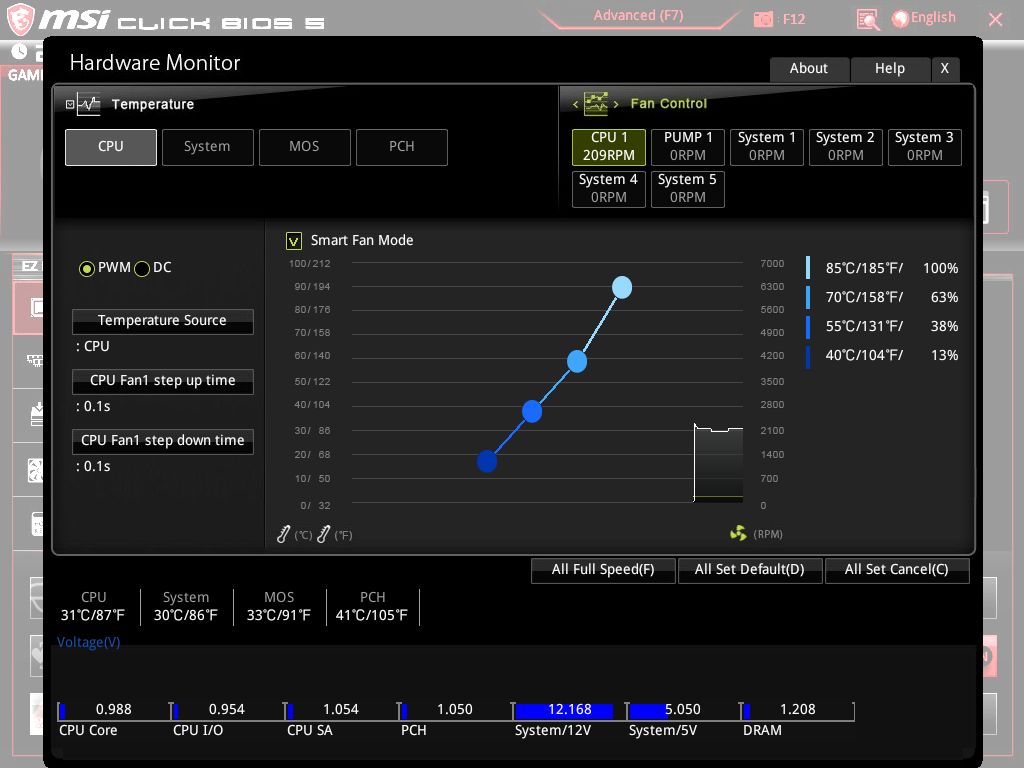The width and height of the screenshot is (1024, 768).
Task: Switch to the MOS temperature tab
Action: (304, 147)
